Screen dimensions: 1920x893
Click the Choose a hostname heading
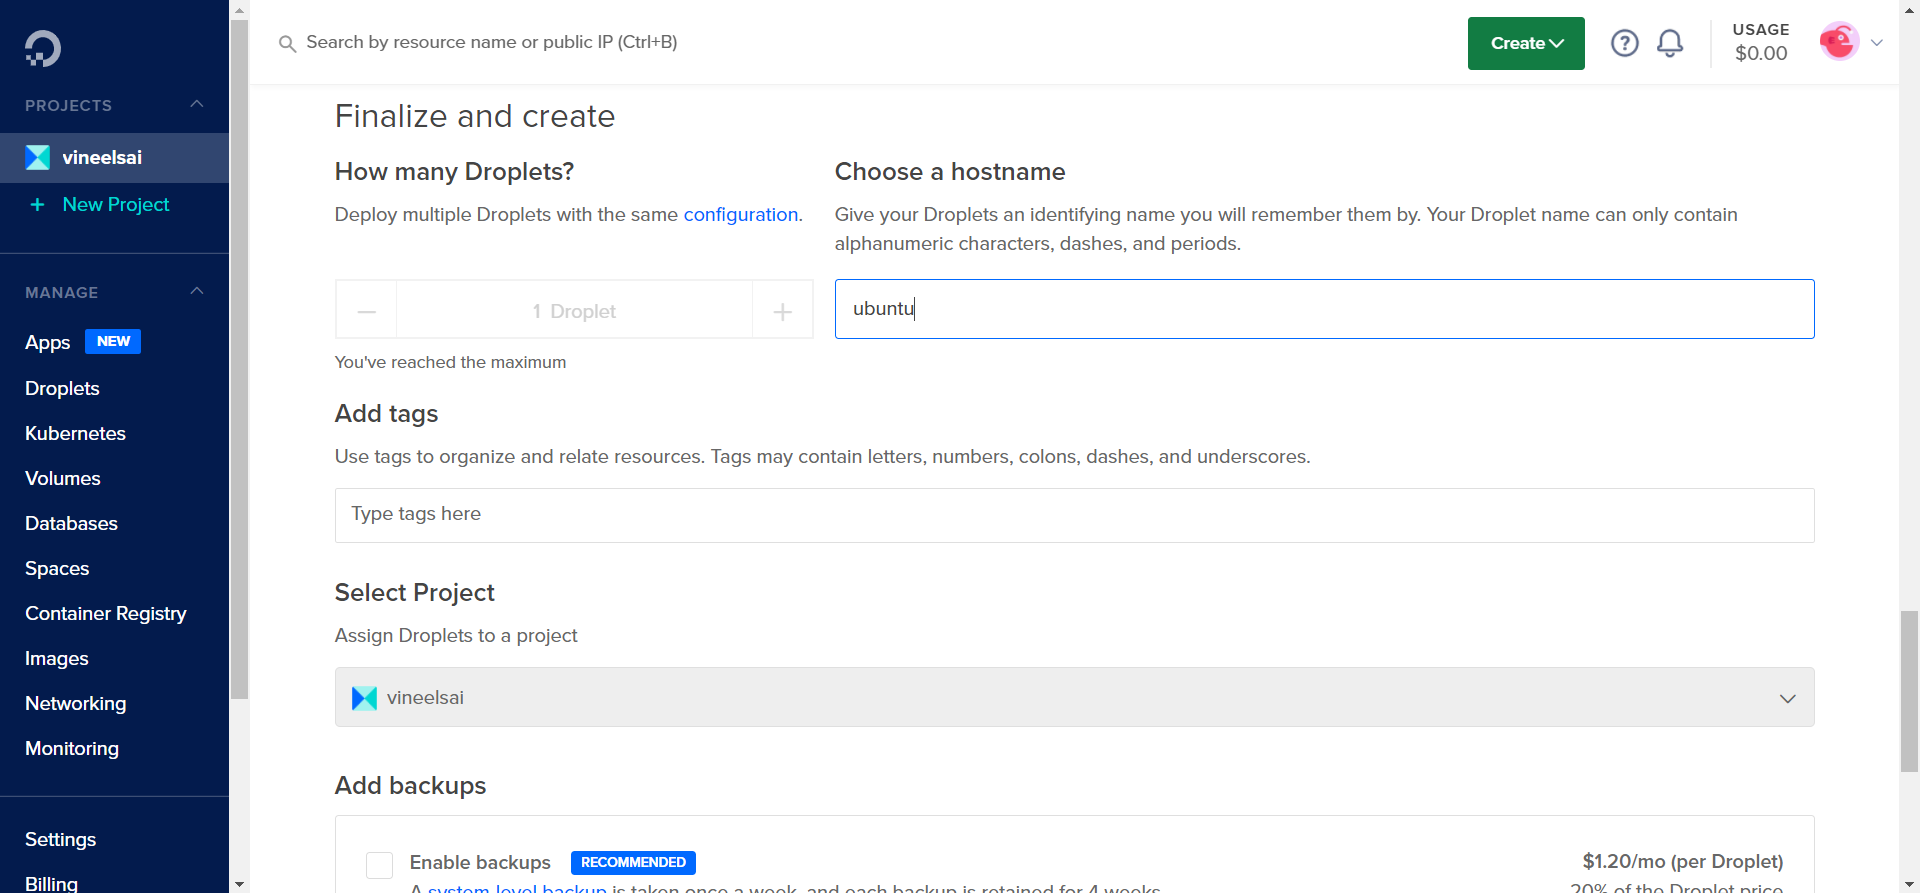[950, 172]
